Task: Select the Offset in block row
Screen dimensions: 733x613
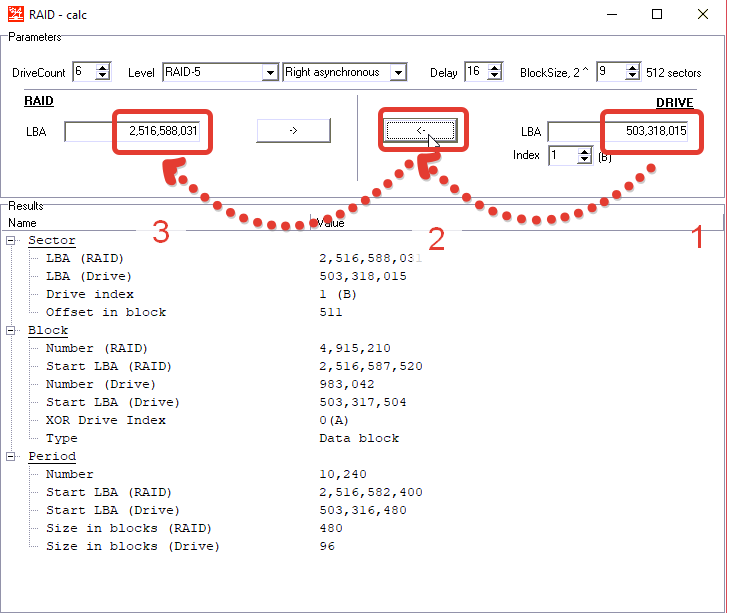Action: click(x=105, y=313)
